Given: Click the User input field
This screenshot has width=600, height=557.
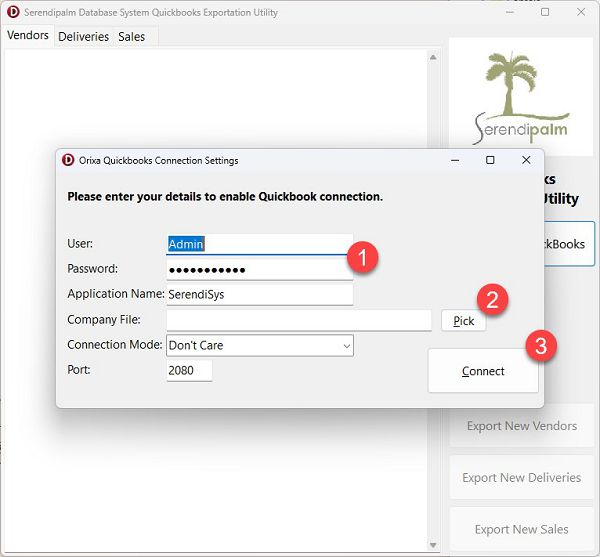Looking at the screenshot, I should (259, 244).
